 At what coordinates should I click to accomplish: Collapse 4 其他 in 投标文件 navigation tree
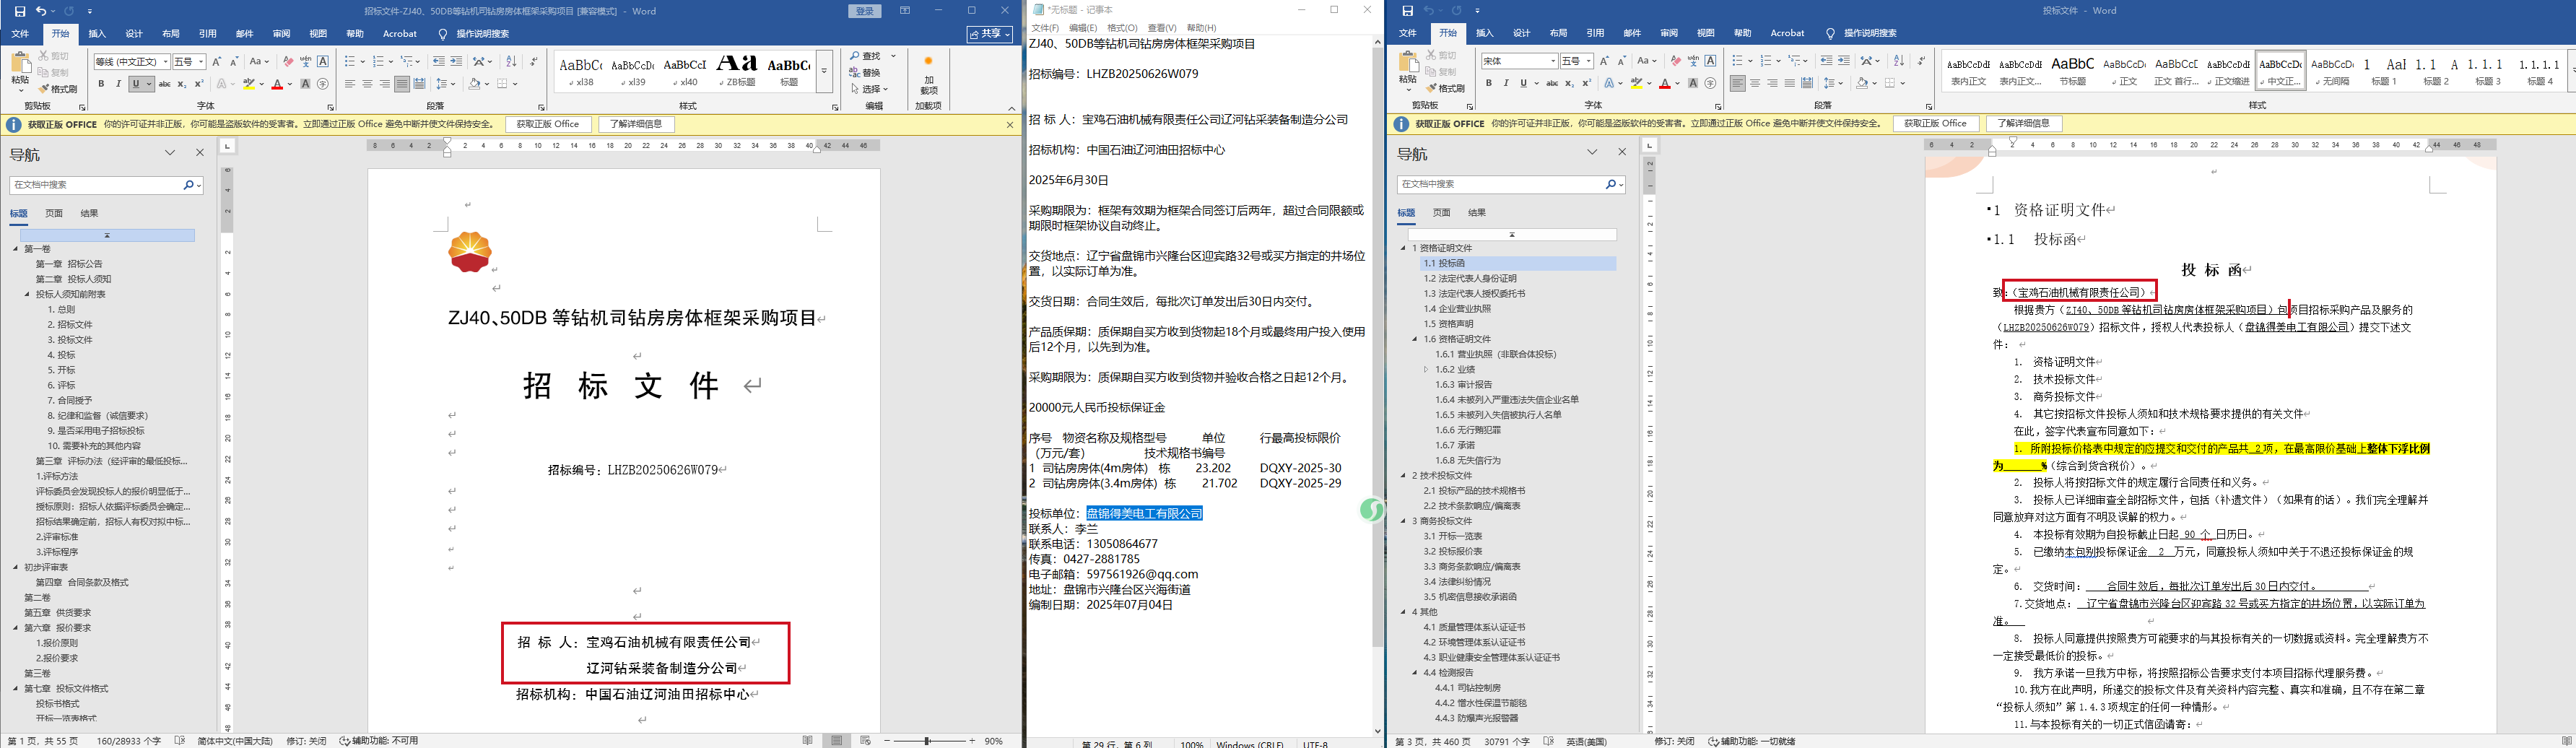1403,612
